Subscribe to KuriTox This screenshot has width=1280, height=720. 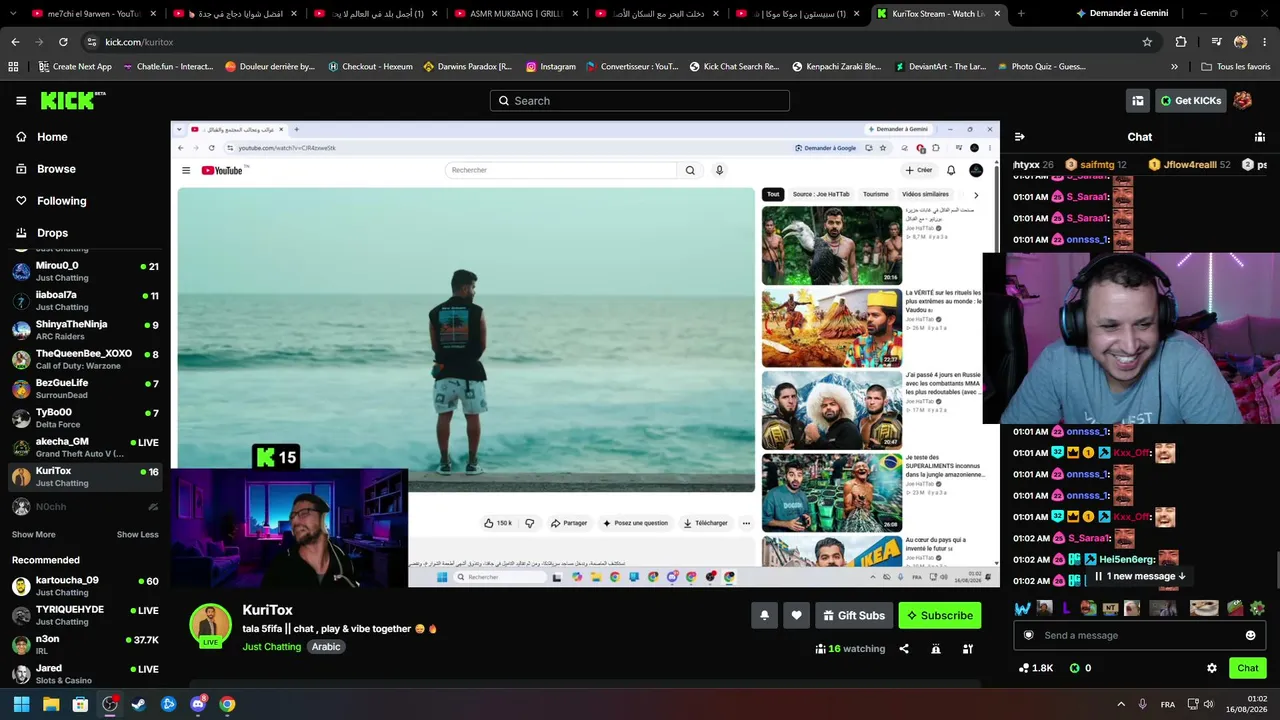point(939,616)
